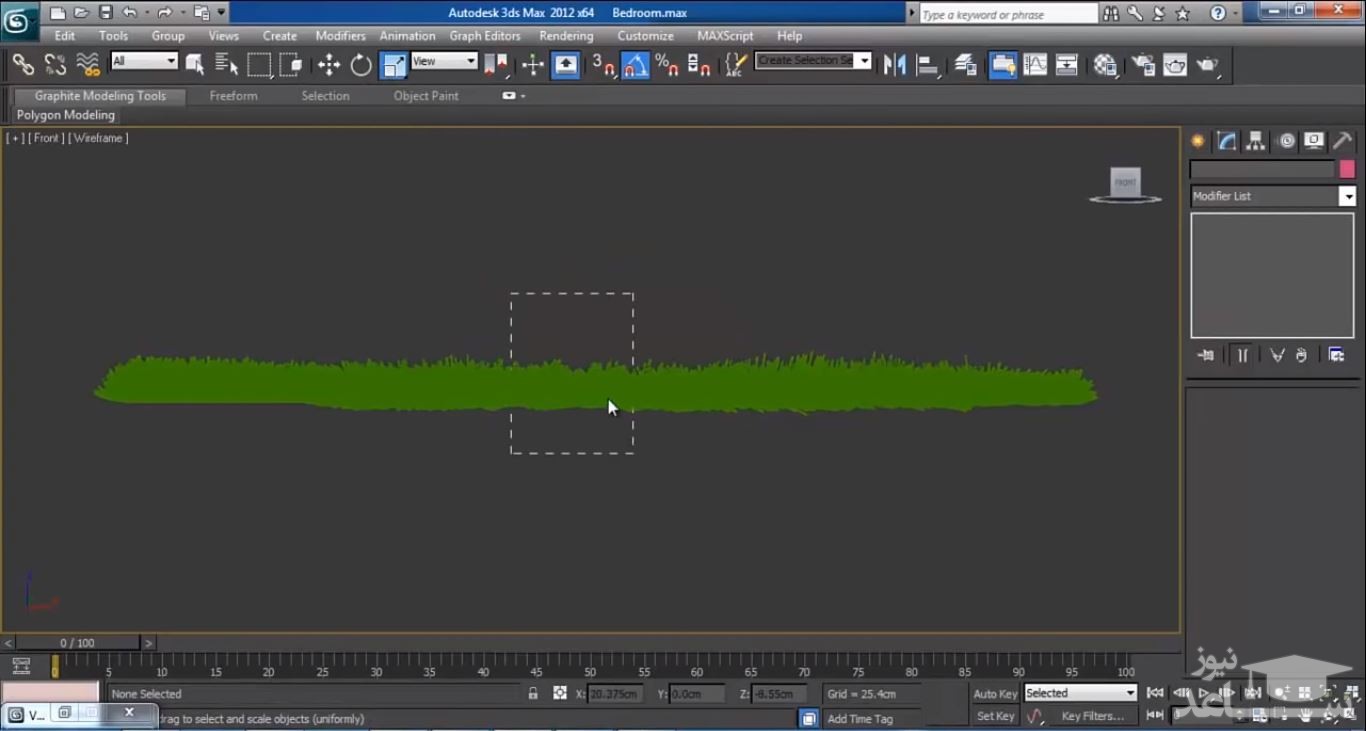1366x731 pixels.
Task: Activate the Select and Uniform Scale tool
Action: [394, 65]
